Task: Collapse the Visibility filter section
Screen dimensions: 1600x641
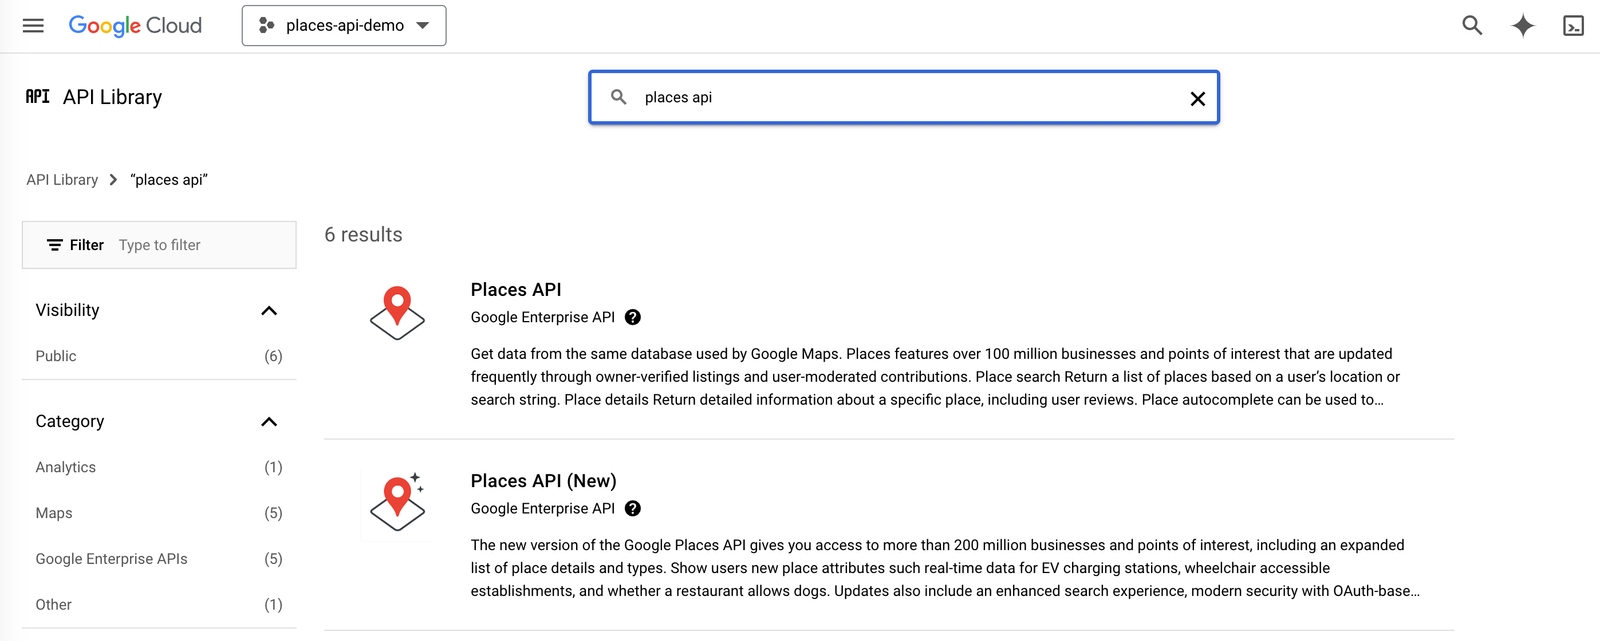Action: click(268, 311)
